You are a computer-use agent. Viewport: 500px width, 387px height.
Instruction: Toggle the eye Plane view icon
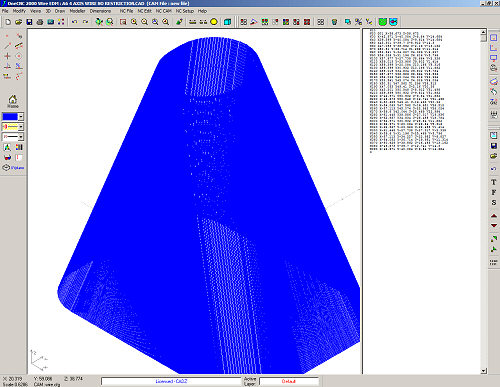[6, 168]
